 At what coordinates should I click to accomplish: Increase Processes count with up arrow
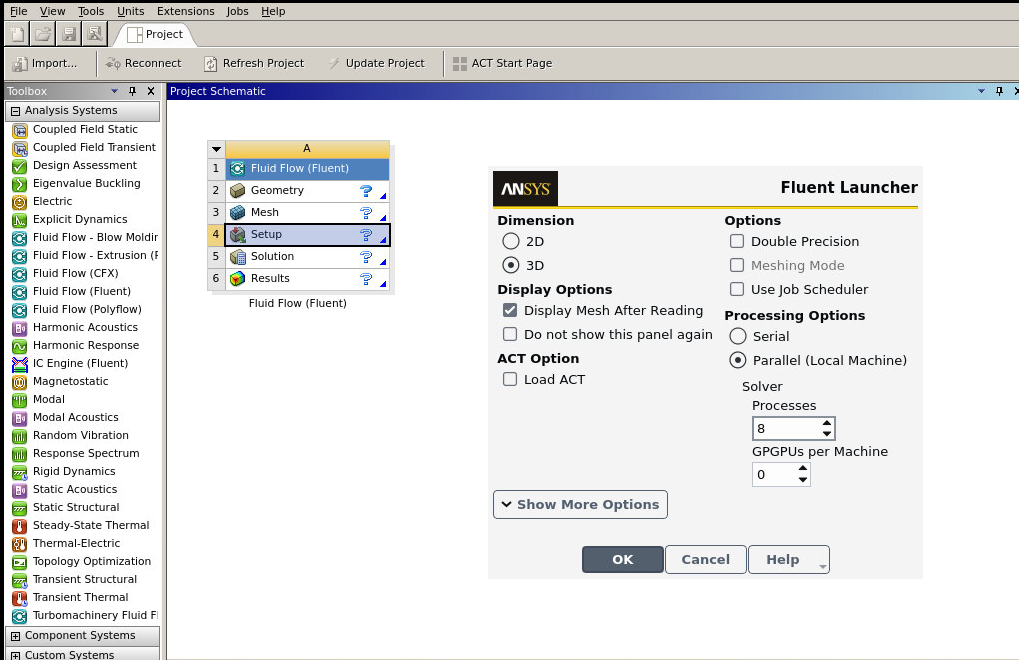pyautogui.click(x=827, y=424)
